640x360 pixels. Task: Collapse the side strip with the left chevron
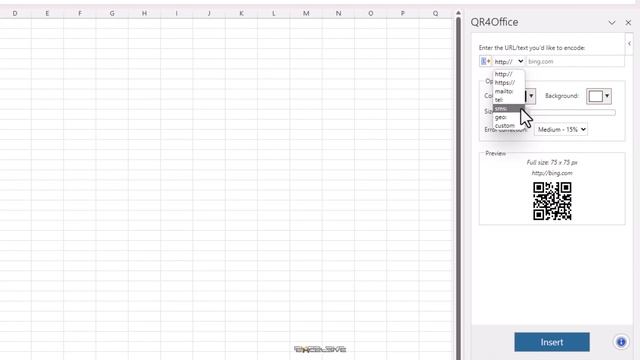[x=629, y=44]
